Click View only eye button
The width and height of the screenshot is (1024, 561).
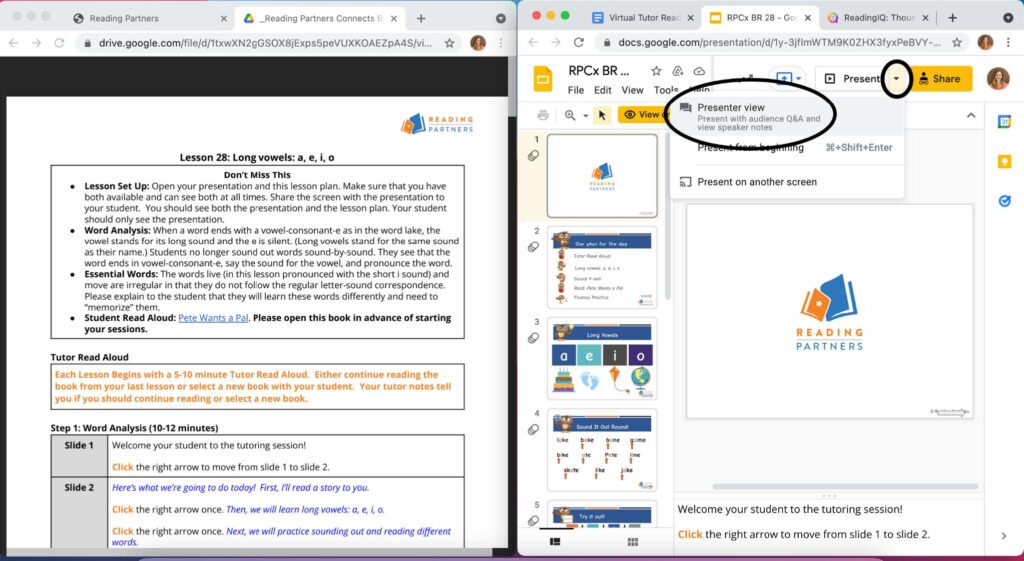[x=643, y=115]
